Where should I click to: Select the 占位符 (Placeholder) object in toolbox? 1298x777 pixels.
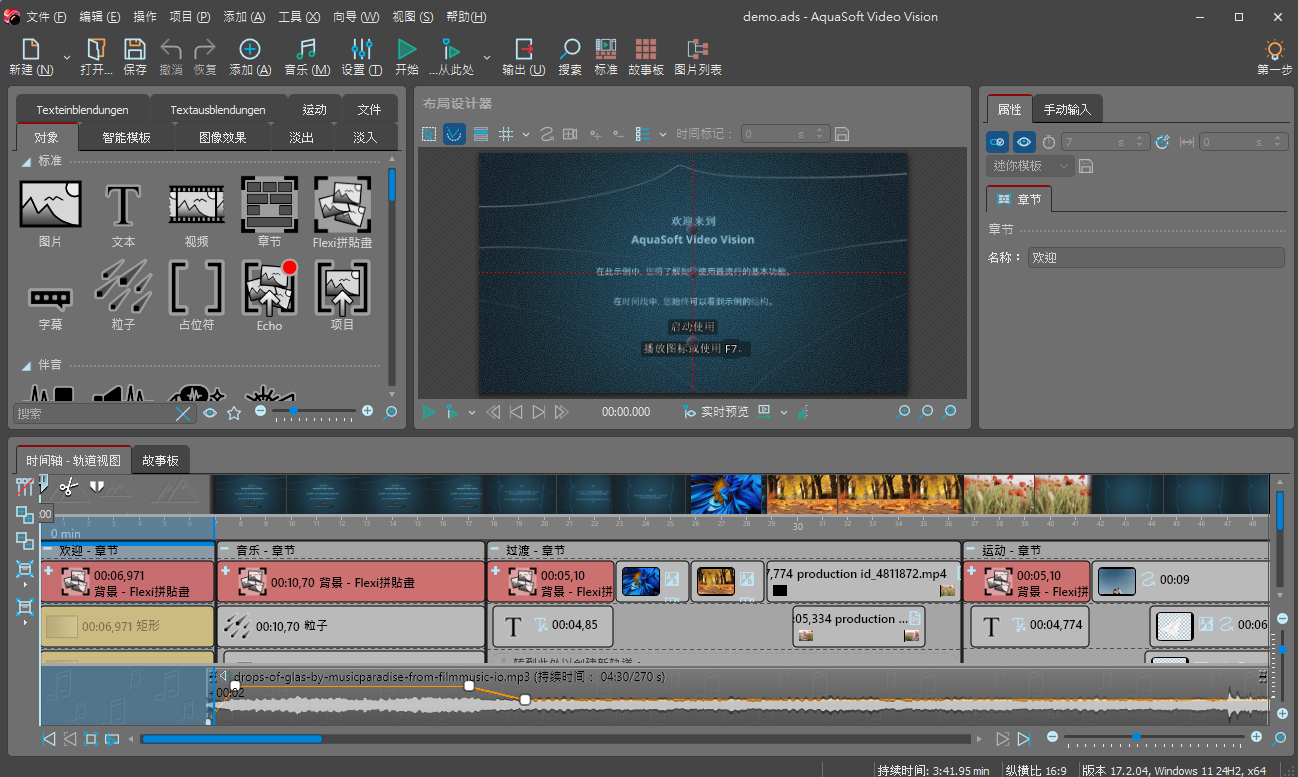coord(196,296)
